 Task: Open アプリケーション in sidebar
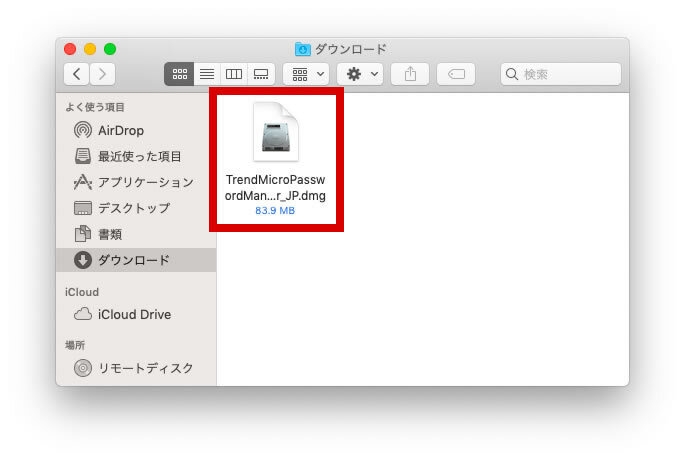pyautogui.click(x=134, y=182)
